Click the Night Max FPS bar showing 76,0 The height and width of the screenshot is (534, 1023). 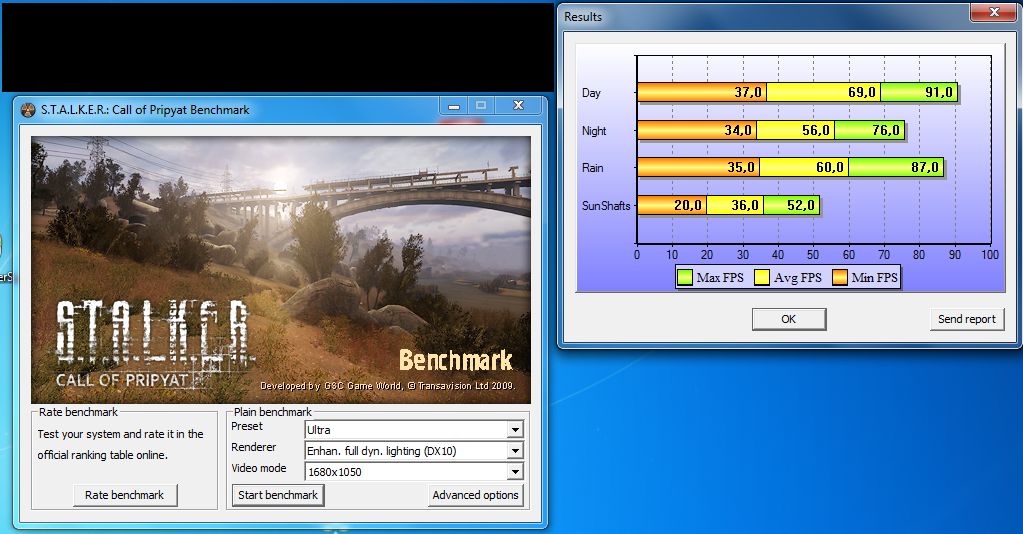869,130
